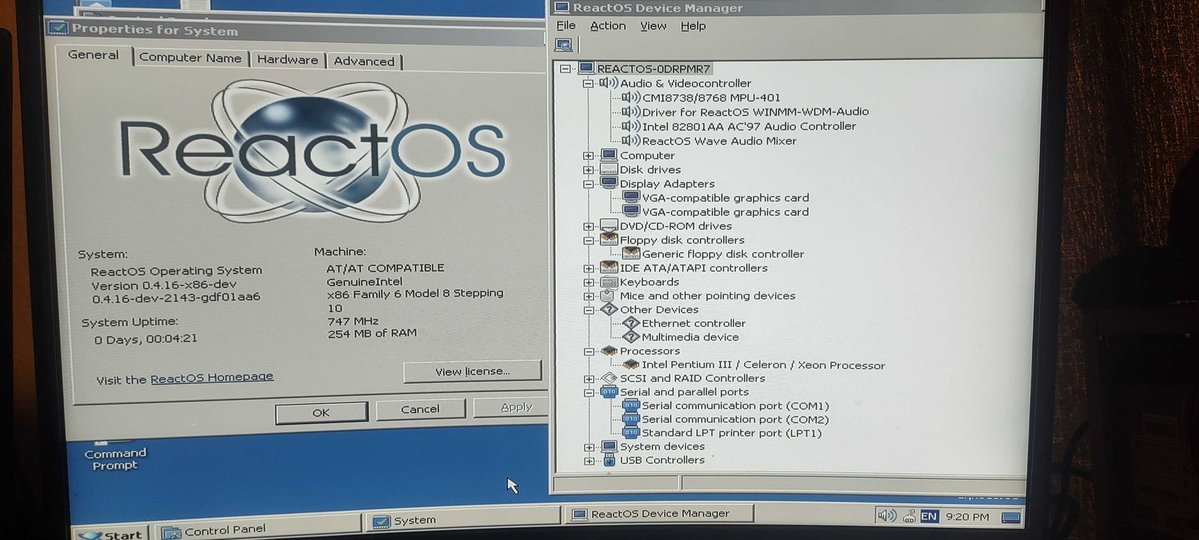Switch to ReactOS Device Manager taskbar button

[x=658, y=514]
